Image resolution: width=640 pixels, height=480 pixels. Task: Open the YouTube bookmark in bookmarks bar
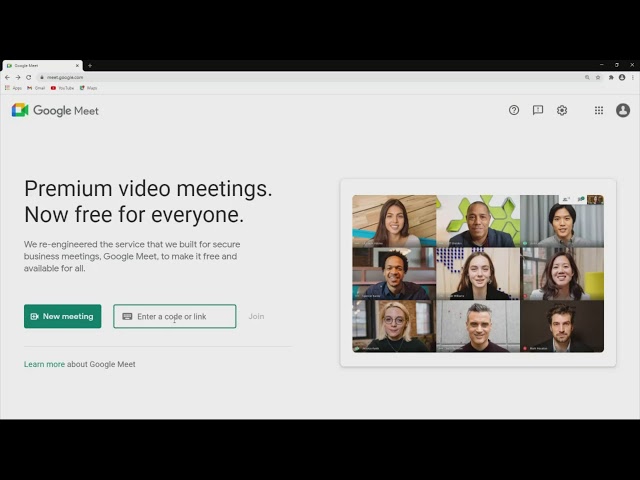pos(62,88)
